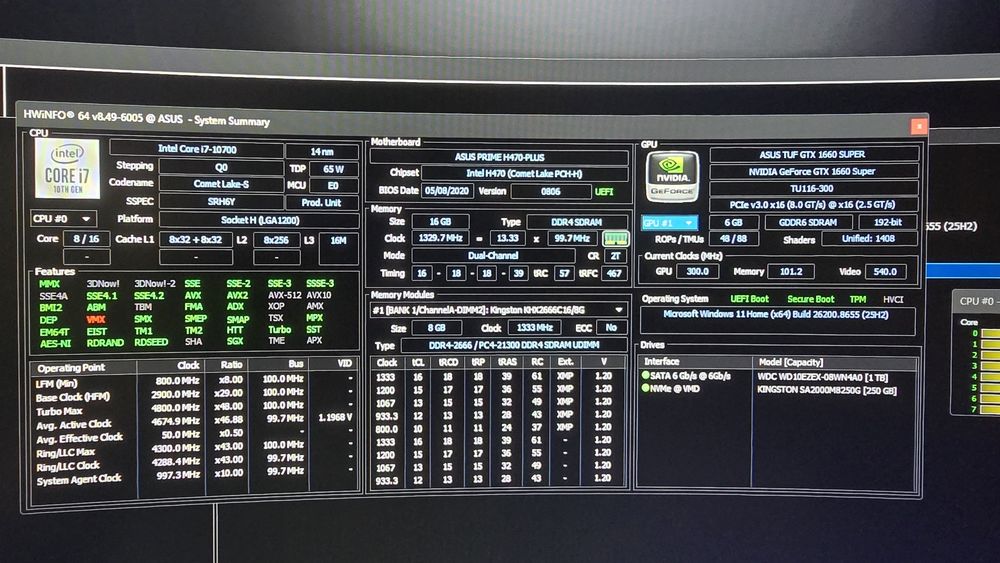
Task: Click the GPU current clock 300.0 value
Action: tap(697, 272)
